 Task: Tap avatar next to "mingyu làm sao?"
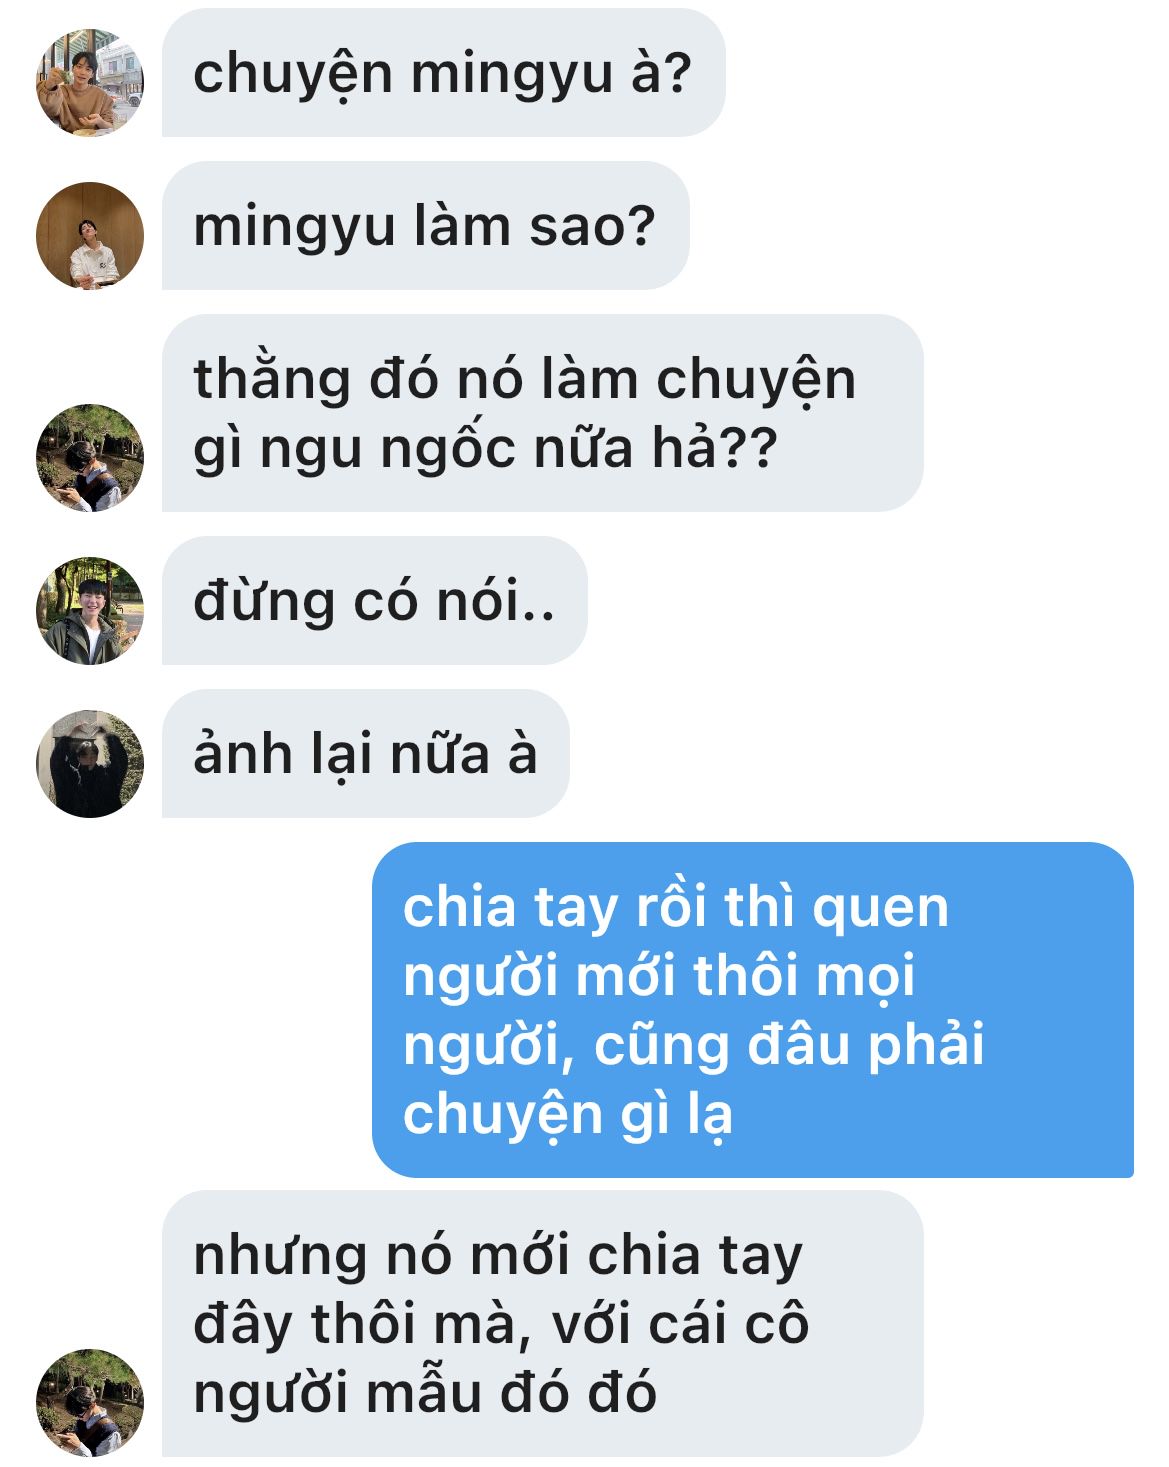click(x=90, y=236)
